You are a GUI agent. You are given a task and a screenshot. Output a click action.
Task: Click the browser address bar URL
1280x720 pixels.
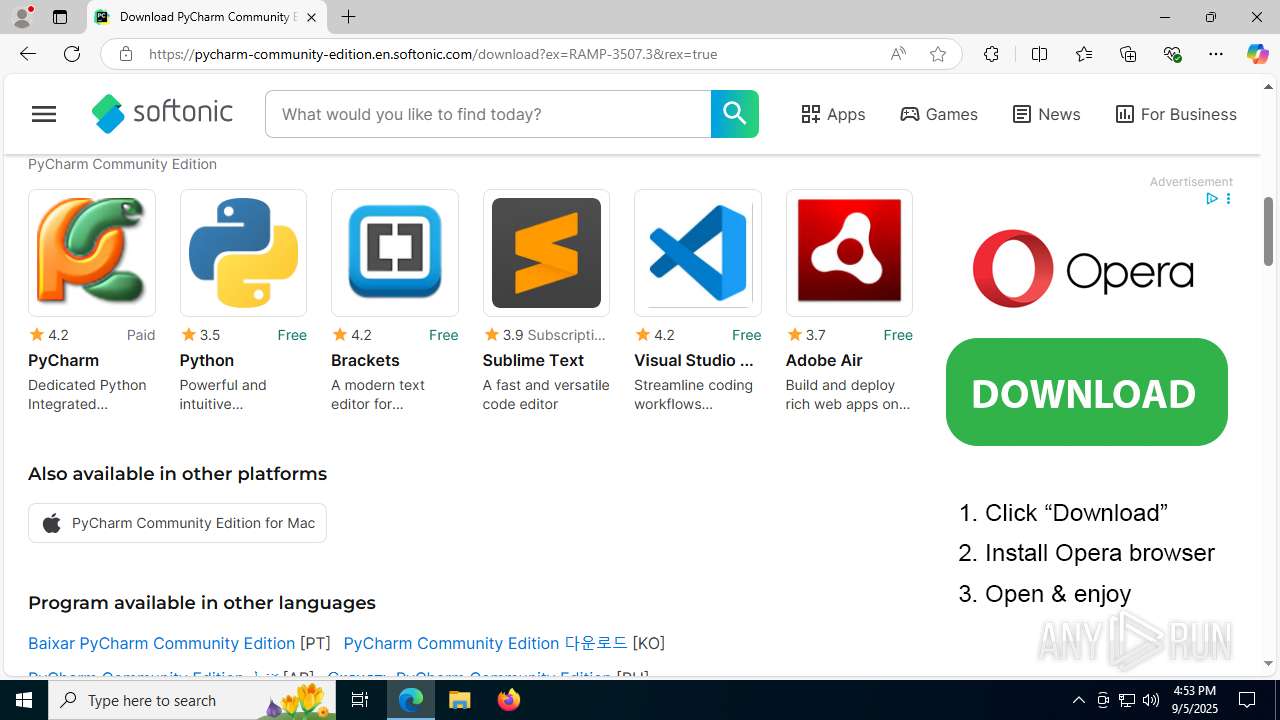(x=433, y=54)
